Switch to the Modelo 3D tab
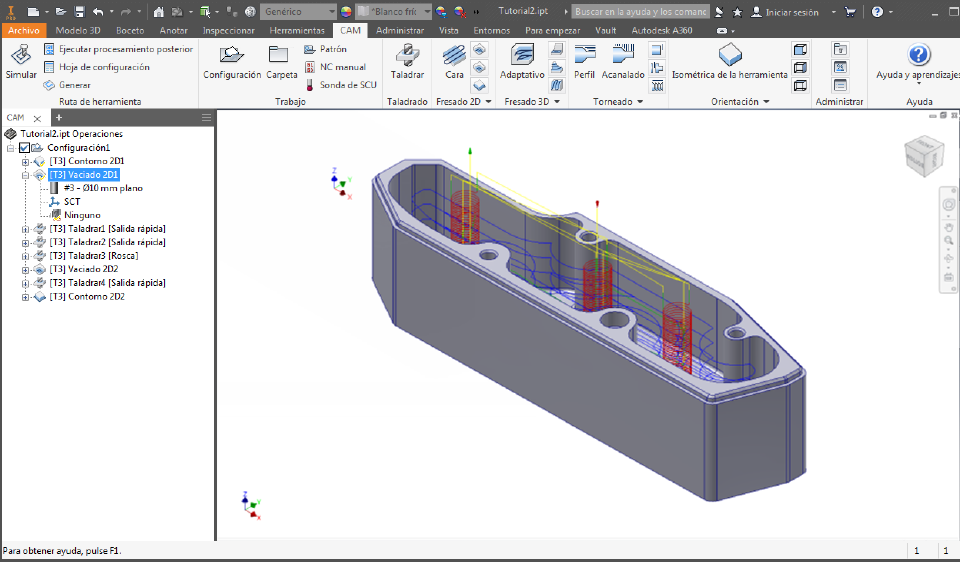Image resolution: width=960 pixels, height=562 pixels. coord(78,30)
